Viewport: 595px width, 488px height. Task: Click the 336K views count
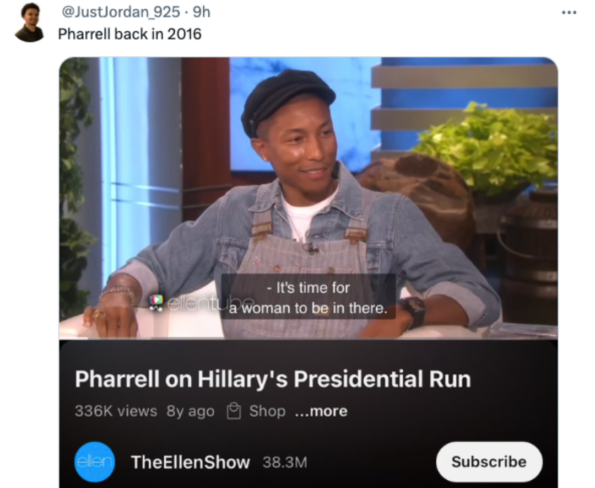tap(116, 411)
